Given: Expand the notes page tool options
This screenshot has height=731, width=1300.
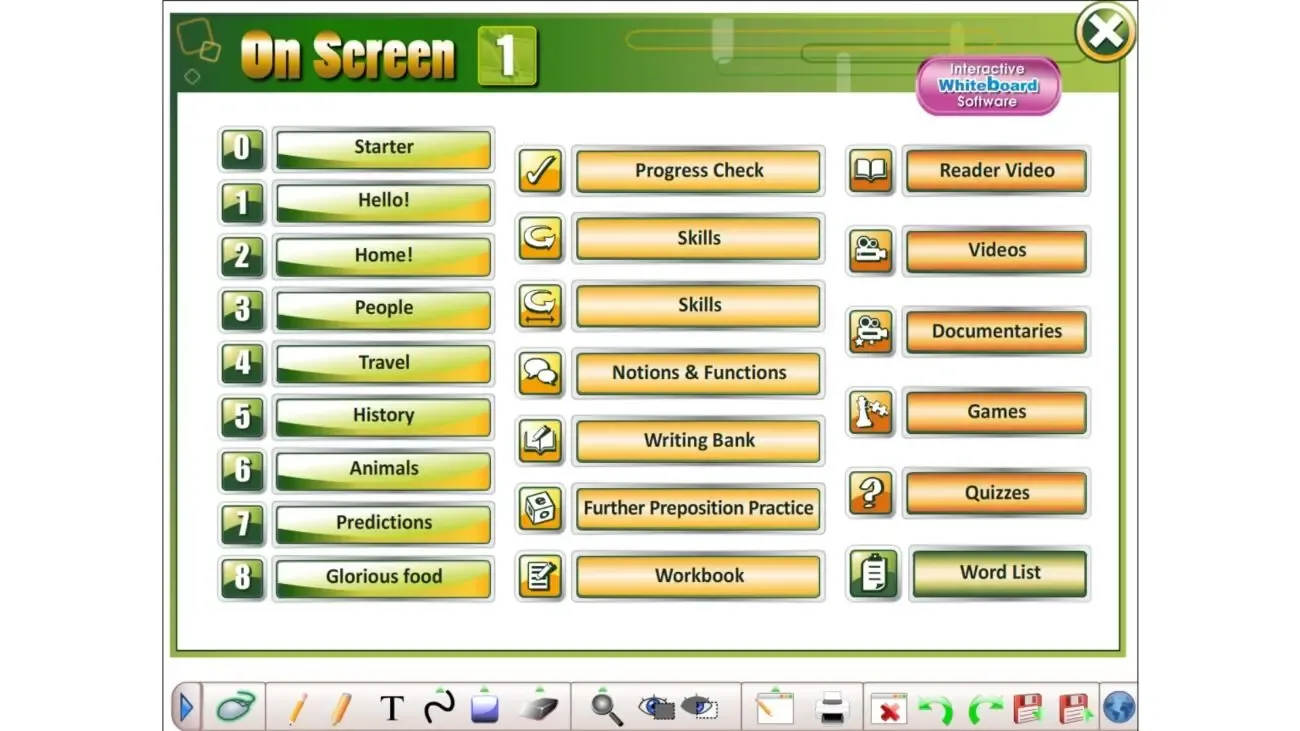Looking at the screenshot, I should [x=777, y=690].
